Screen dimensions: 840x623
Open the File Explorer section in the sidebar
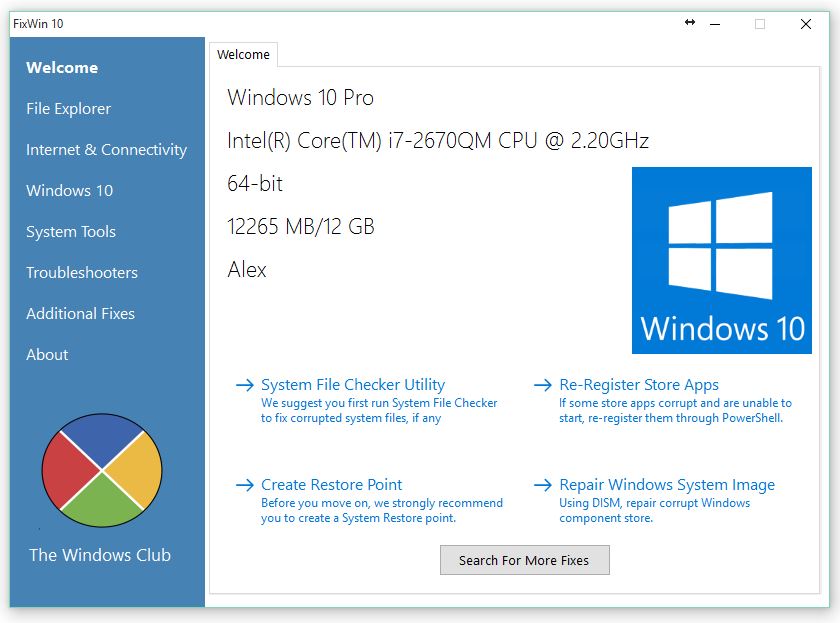pyautogui.click(x=69, y=109)
